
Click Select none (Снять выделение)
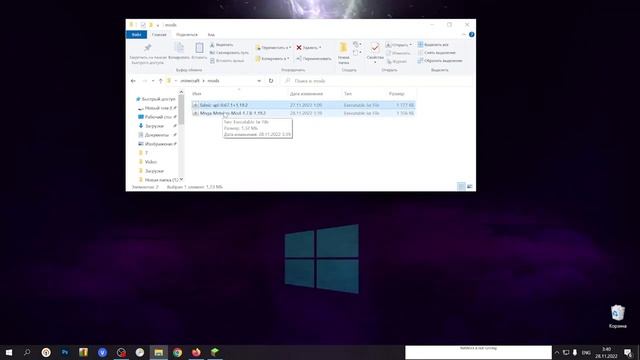click(436, 53)
